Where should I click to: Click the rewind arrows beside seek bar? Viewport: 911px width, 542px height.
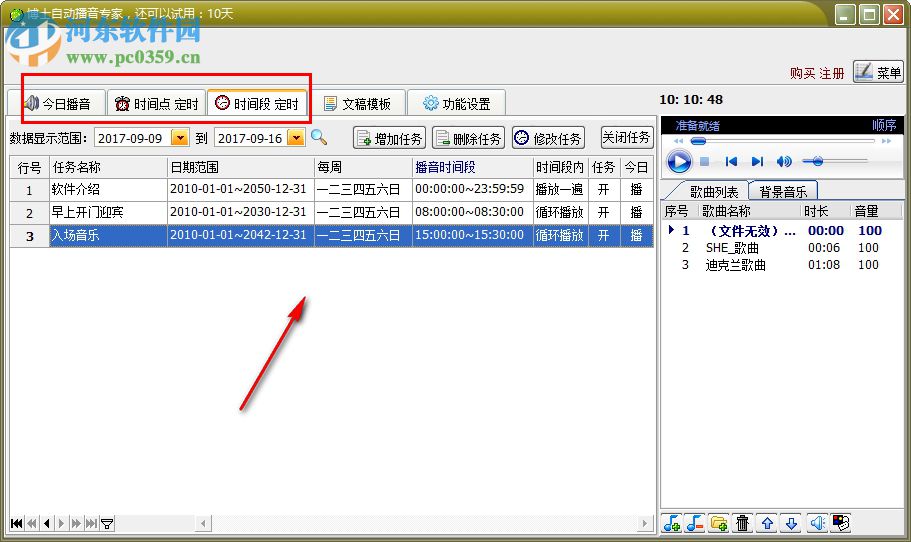pos(678,141)
